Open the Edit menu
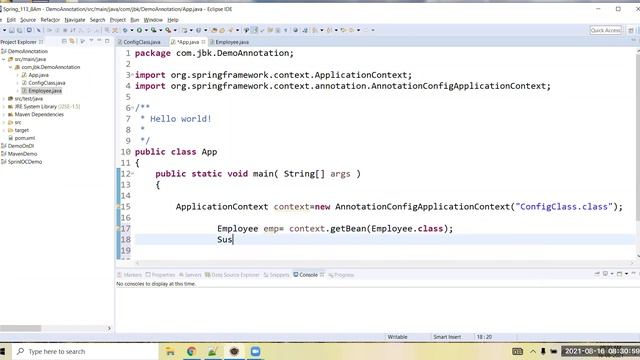The image size is (640, 360). tap(11, 20)
